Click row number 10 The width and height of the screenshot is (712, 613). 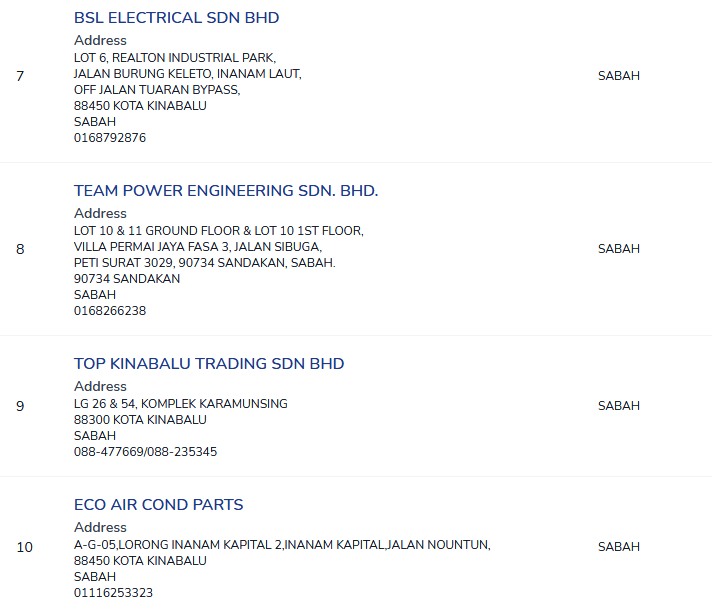[25, 547]
